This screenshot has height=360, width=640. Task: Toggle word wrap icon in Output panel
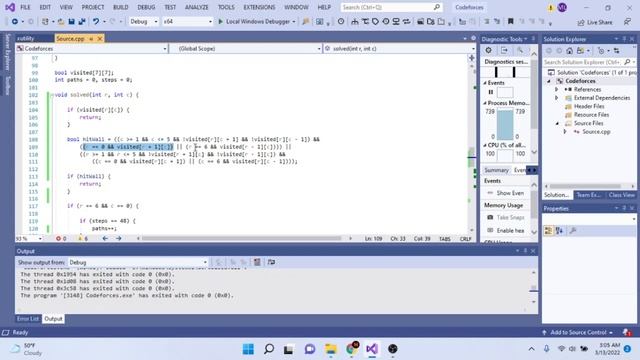click(271, 262)
